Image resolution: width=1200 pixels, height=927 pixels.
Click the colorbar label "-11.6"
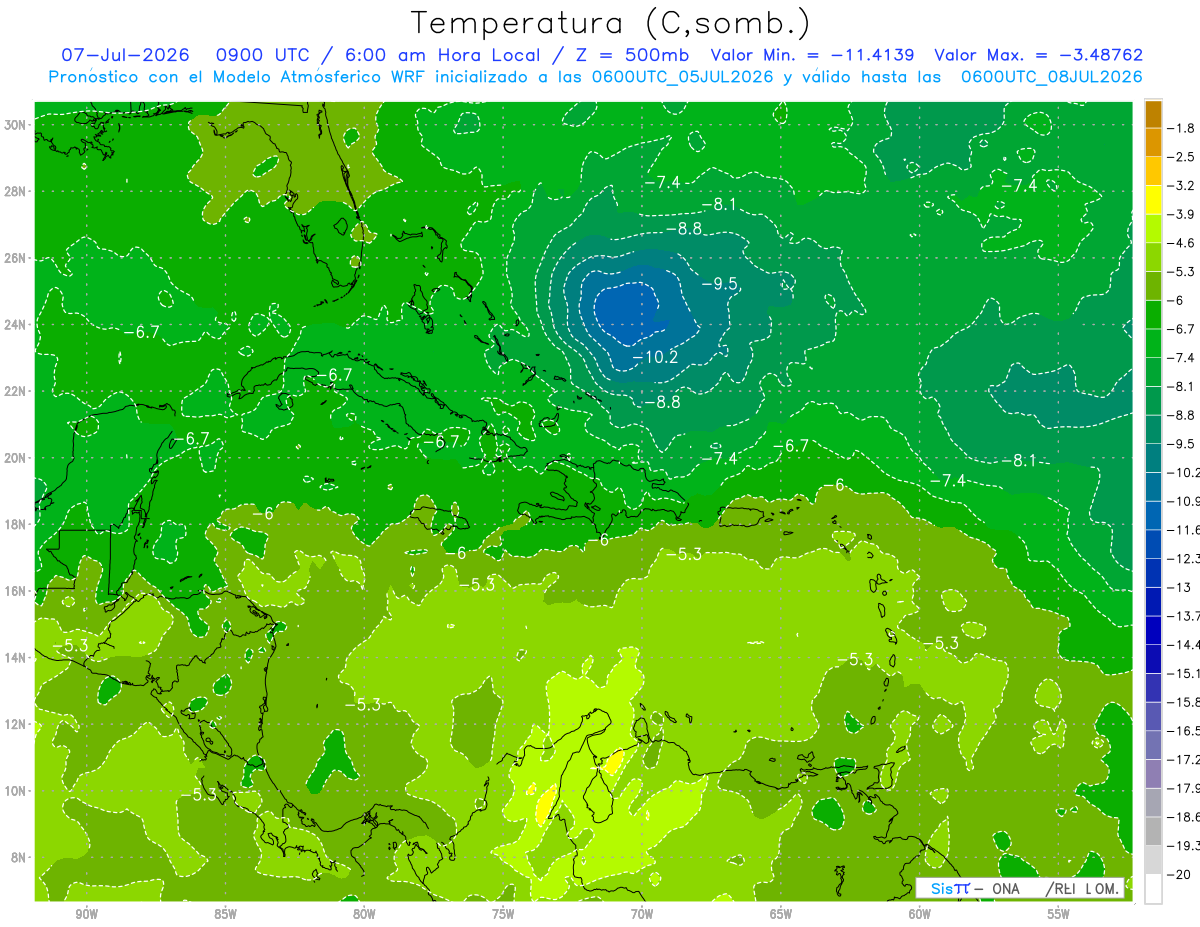click(1184, 530)
